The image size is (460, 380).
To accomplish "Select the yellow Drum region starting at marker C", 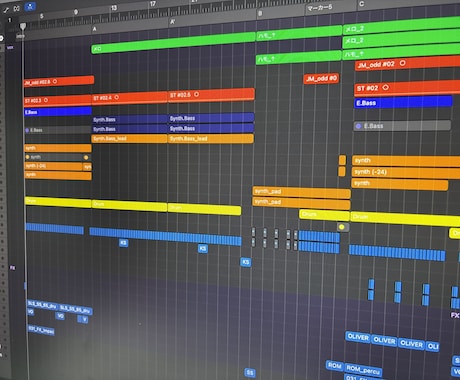I will (405, 218).
